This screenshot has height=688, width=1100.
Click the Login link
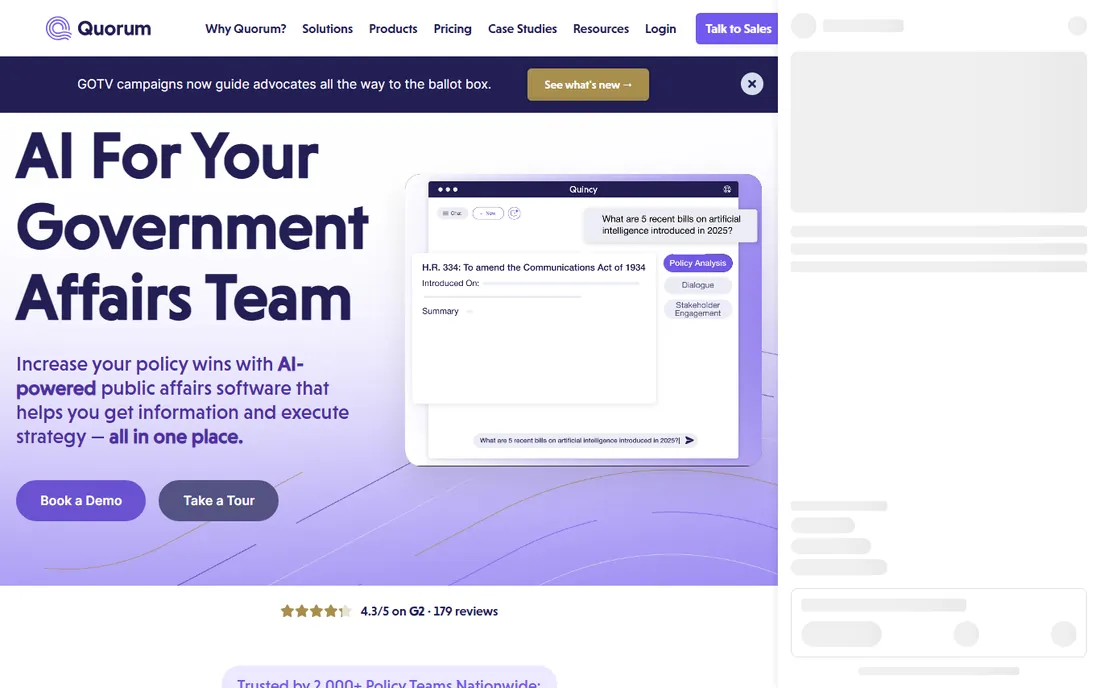661,29
